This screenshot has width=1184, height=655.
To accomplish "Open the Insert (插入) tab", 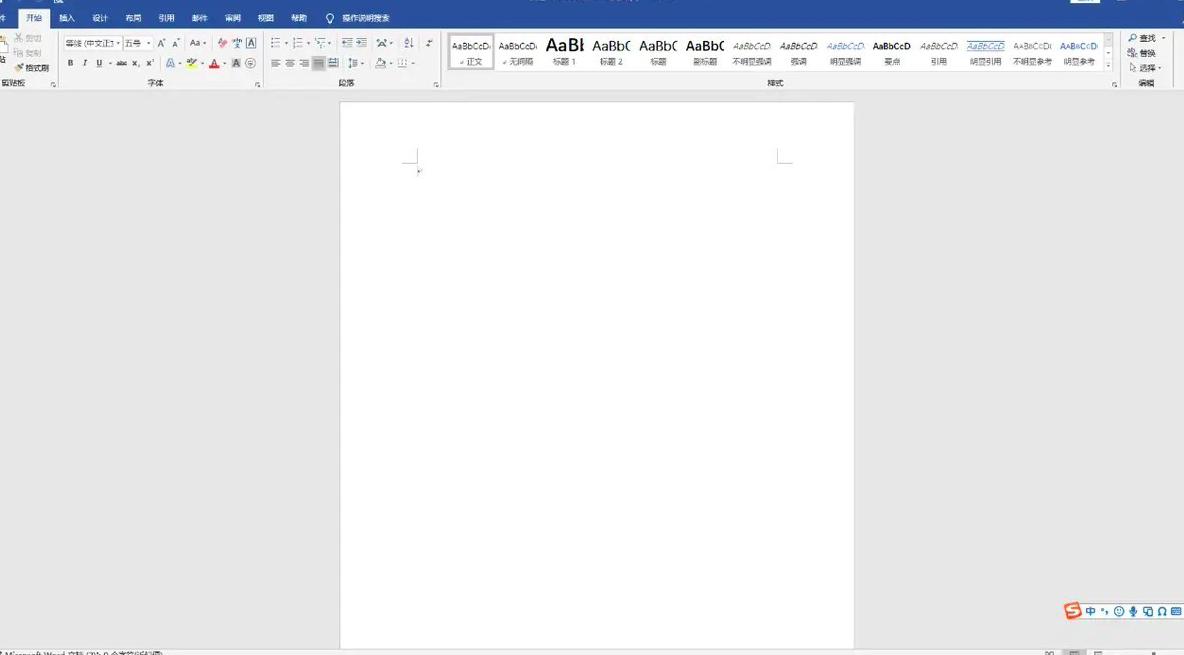I will [x=66, y=18].
